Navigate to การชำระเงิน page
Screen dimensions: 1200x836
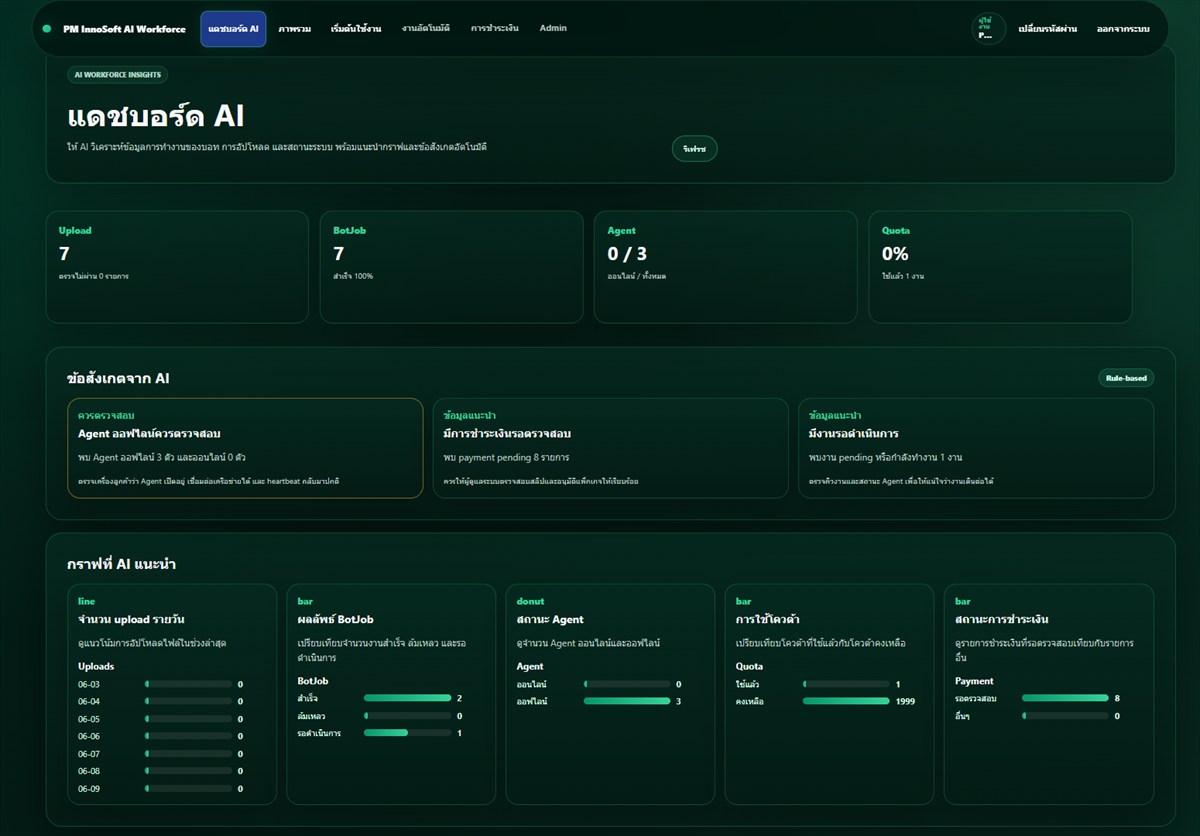(495, 28)
